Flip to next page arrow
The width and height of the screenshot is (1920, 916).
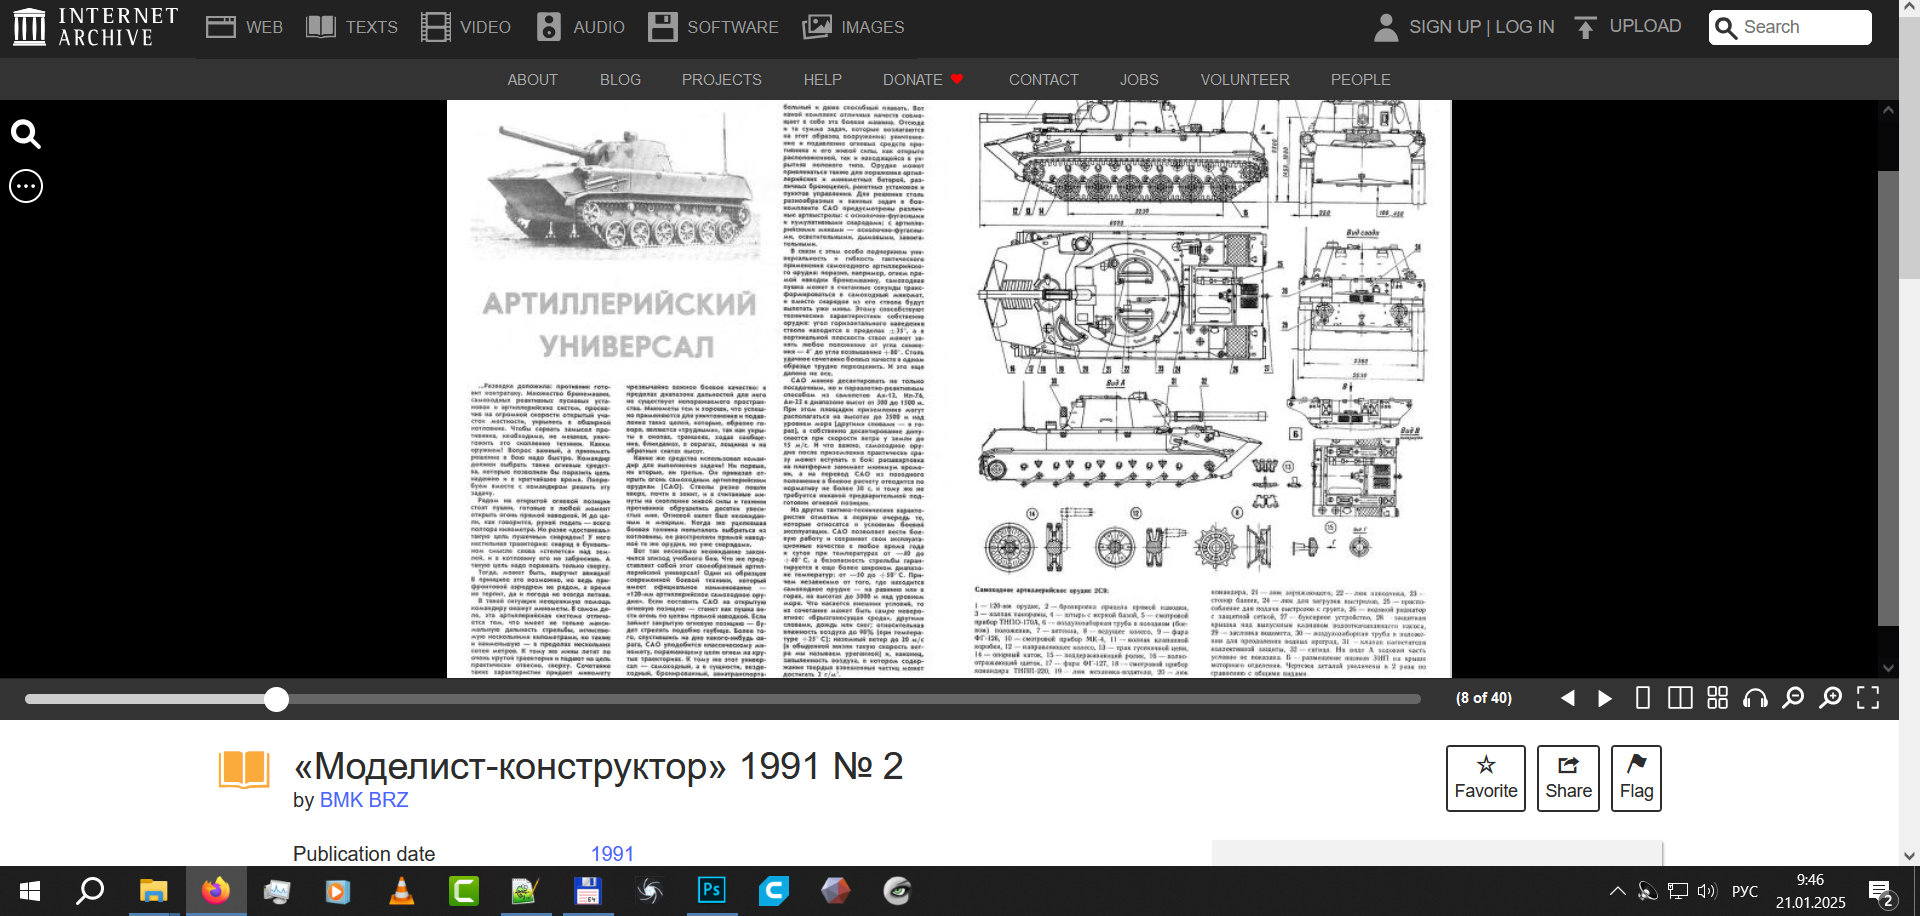pyautogui.click(x=1605, y=698)
